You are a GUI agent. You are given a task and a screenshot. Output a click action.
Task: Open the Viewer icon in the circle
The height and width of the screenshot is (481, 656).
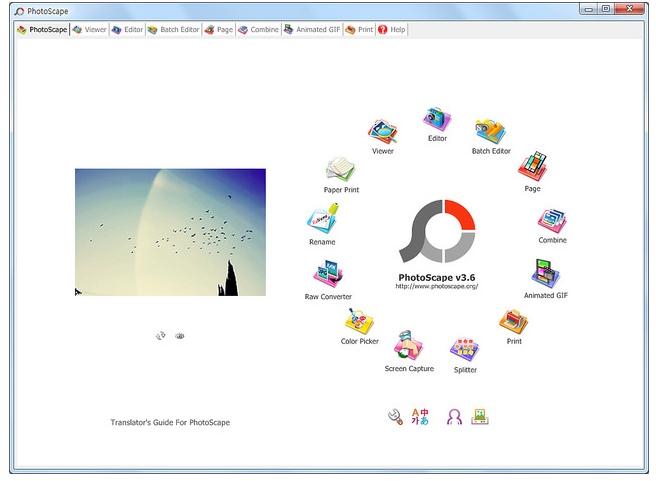point(382,132)
